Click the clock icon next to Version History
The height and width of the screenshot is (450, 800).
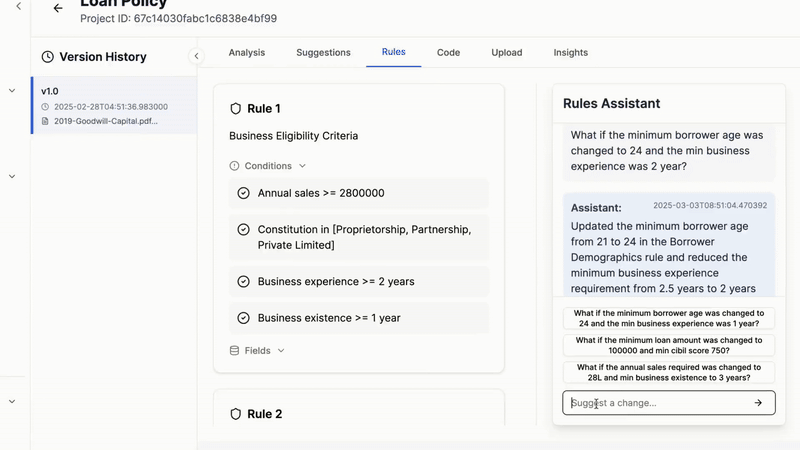(47, 57)
